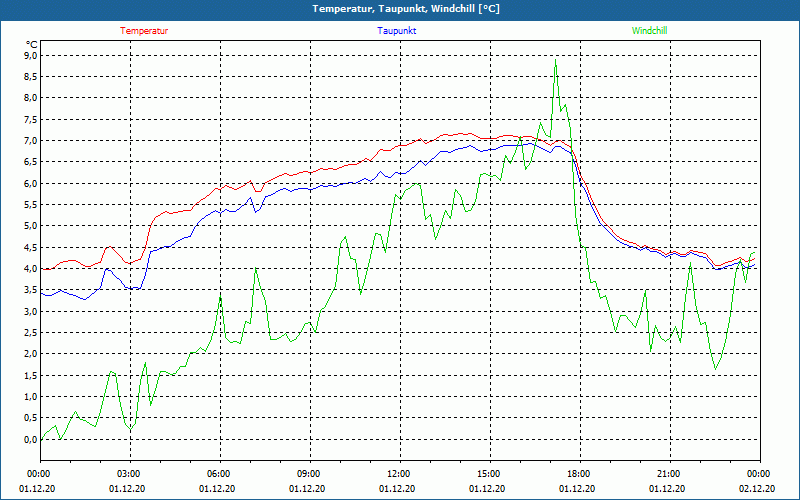Image resolution: width=800 pixels, height=500 pixels.
Task: Click the 02.12.20 date label
Action: click(757, 489)
